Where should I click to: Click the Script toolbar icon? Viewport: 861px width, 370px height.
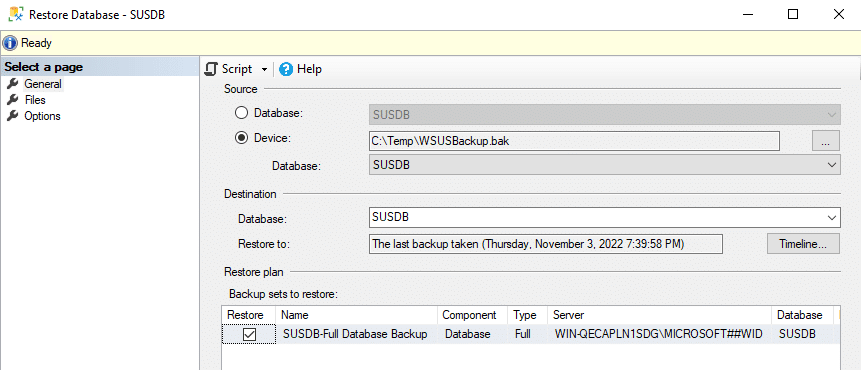coord(211,69)
